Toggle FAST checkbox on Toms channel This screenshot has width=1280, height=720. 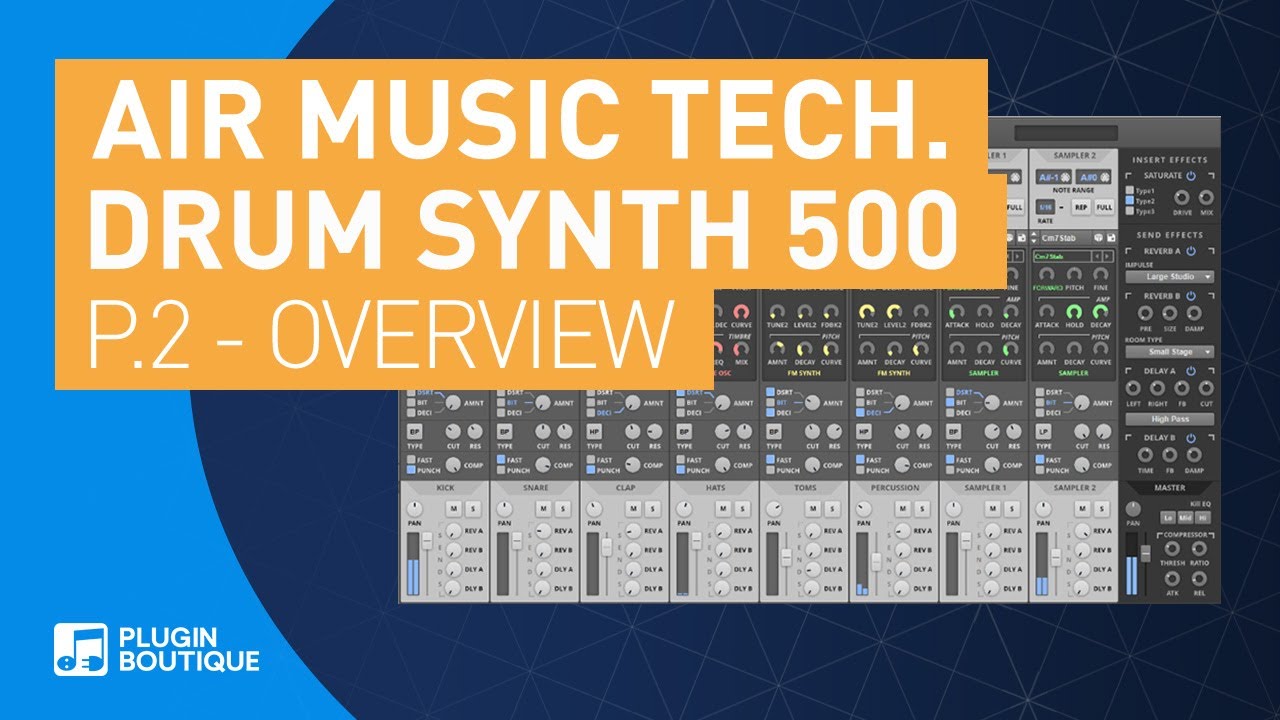pyautogui.click(x=770, y=460)
